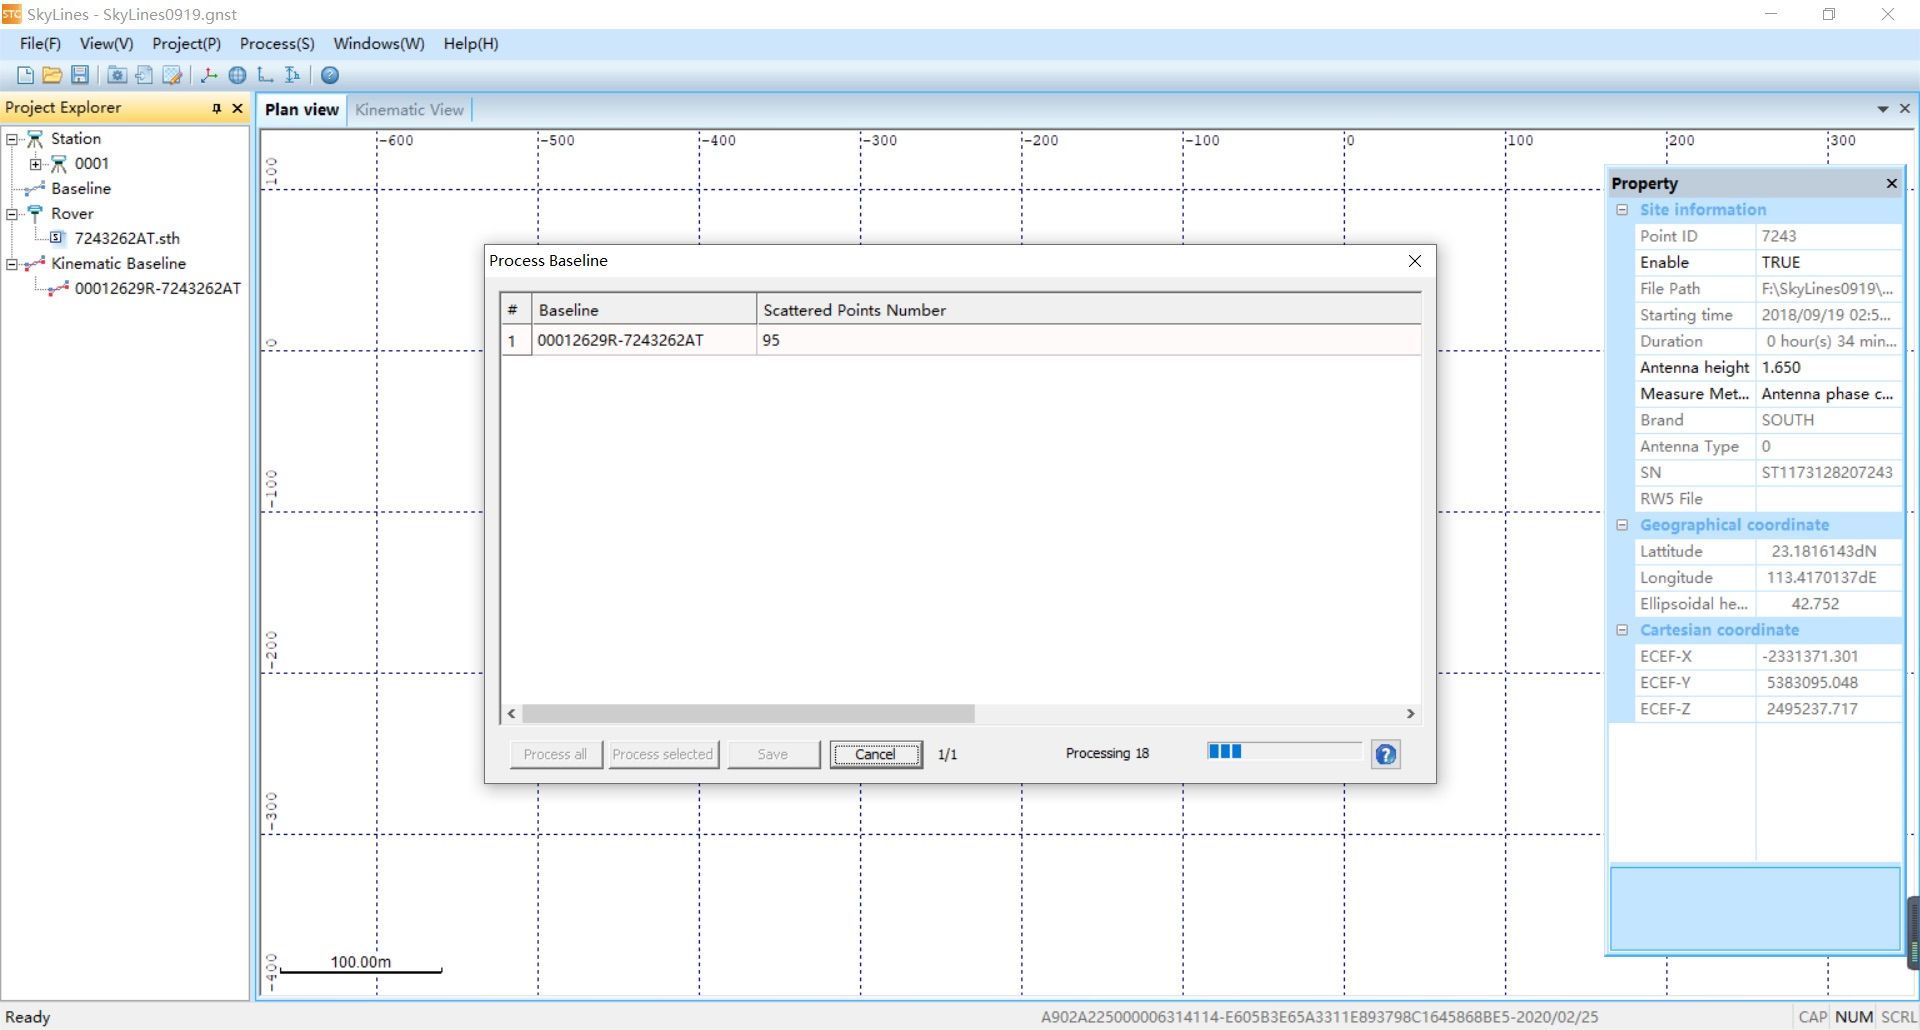Click the help icon in Process Baseline dialog
The image size is (1920, 1030).
(x=1385, y=755)
